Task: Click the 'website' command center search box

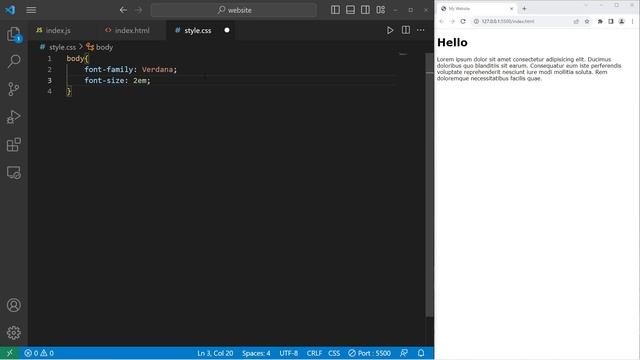Action: [x=234, y=10]
